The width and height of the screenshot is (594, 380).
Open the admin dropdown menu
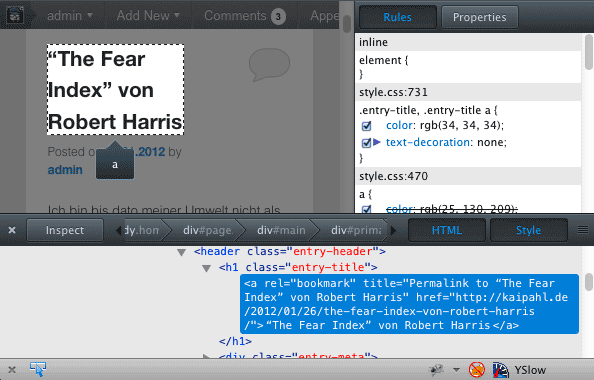[70, 16]
